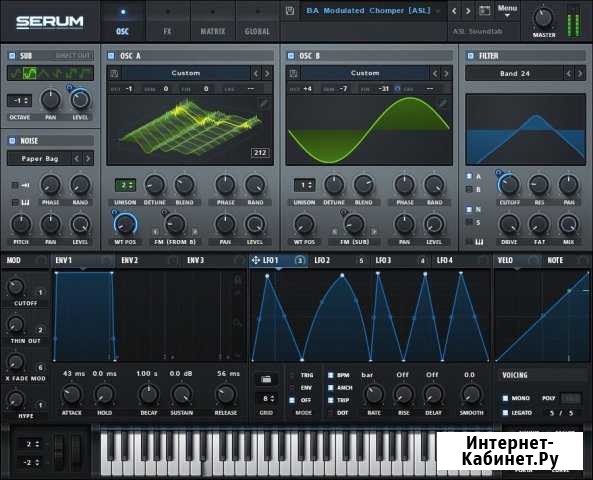This screenshot has width=593, height=480.
Task: Toggle Legato checkbox
Action: tap(505, 413)
